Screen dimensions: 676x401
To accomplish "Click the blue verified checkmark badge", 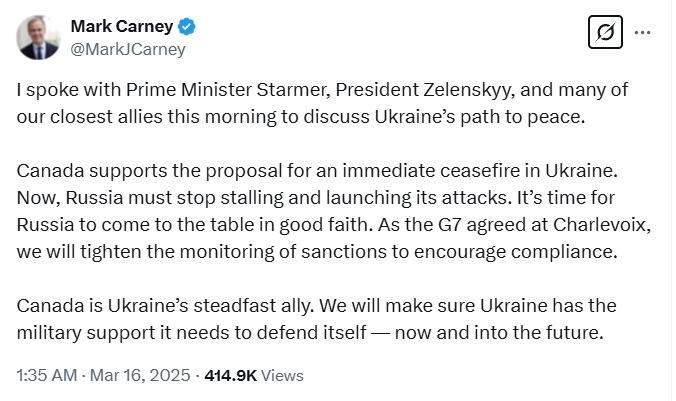I will [x=187, y=27].
